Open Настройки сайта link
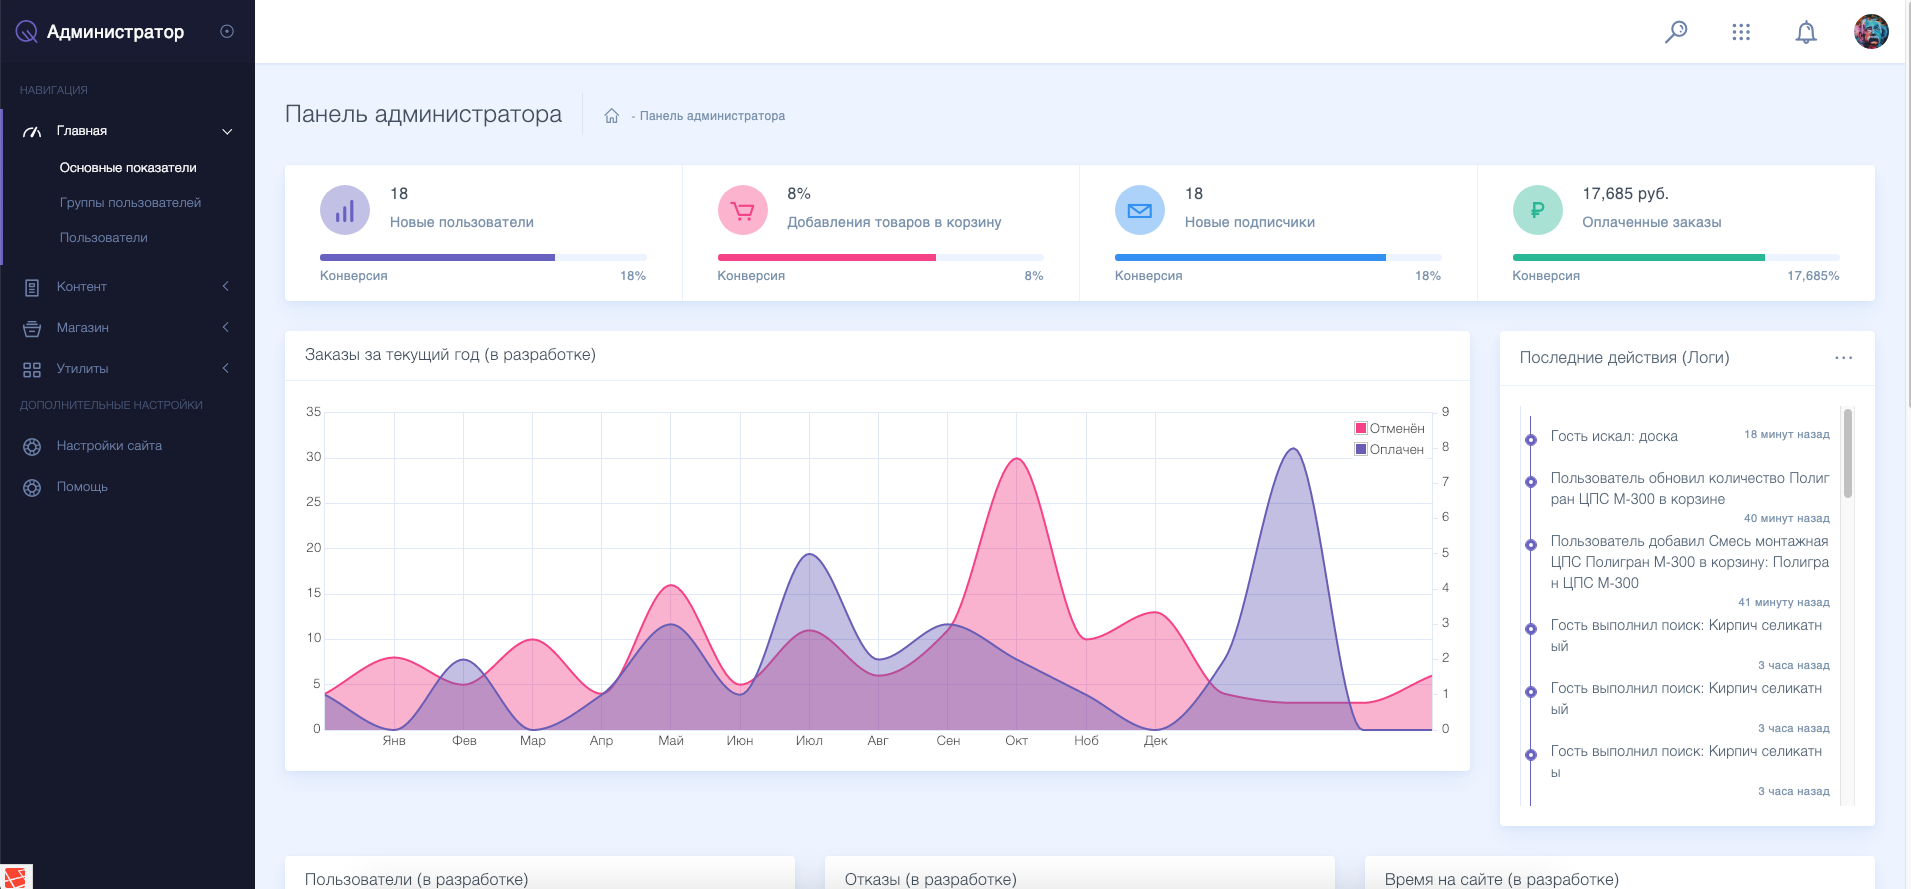The height and width of the screenshot is (889, 1911). click(109, 446)
